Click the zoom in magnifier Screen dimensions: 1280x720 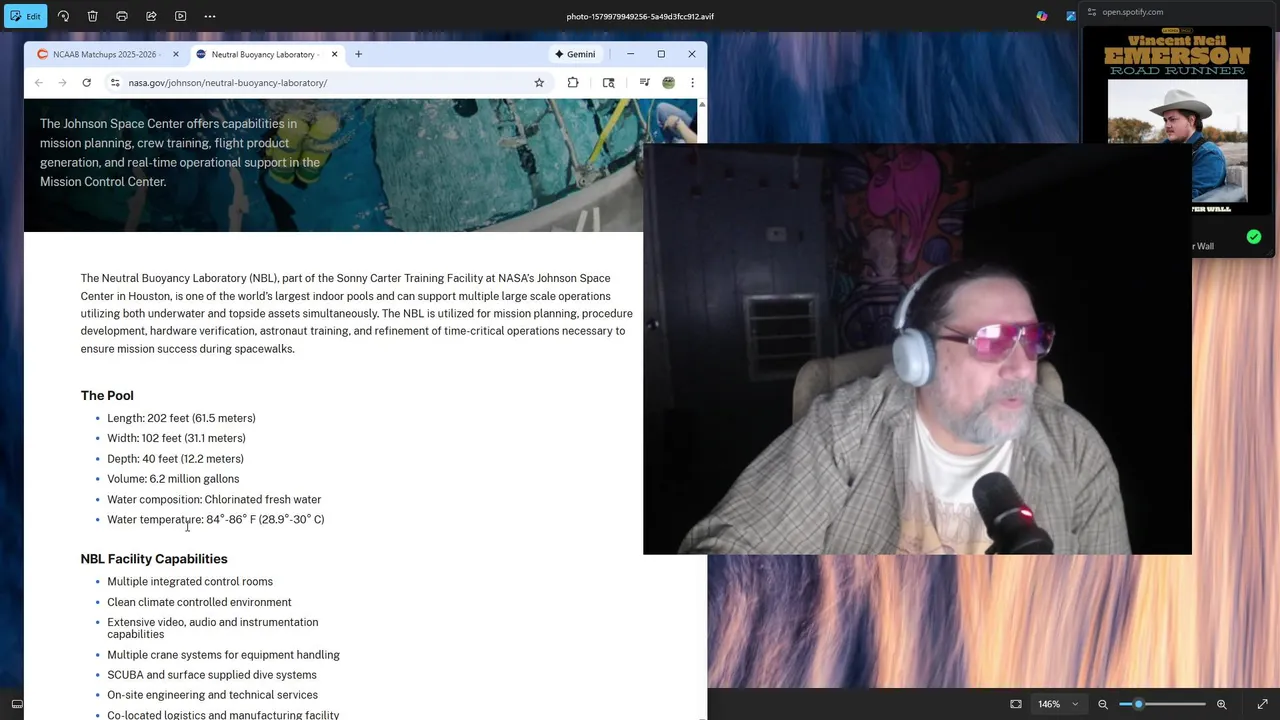point(1221,704)
